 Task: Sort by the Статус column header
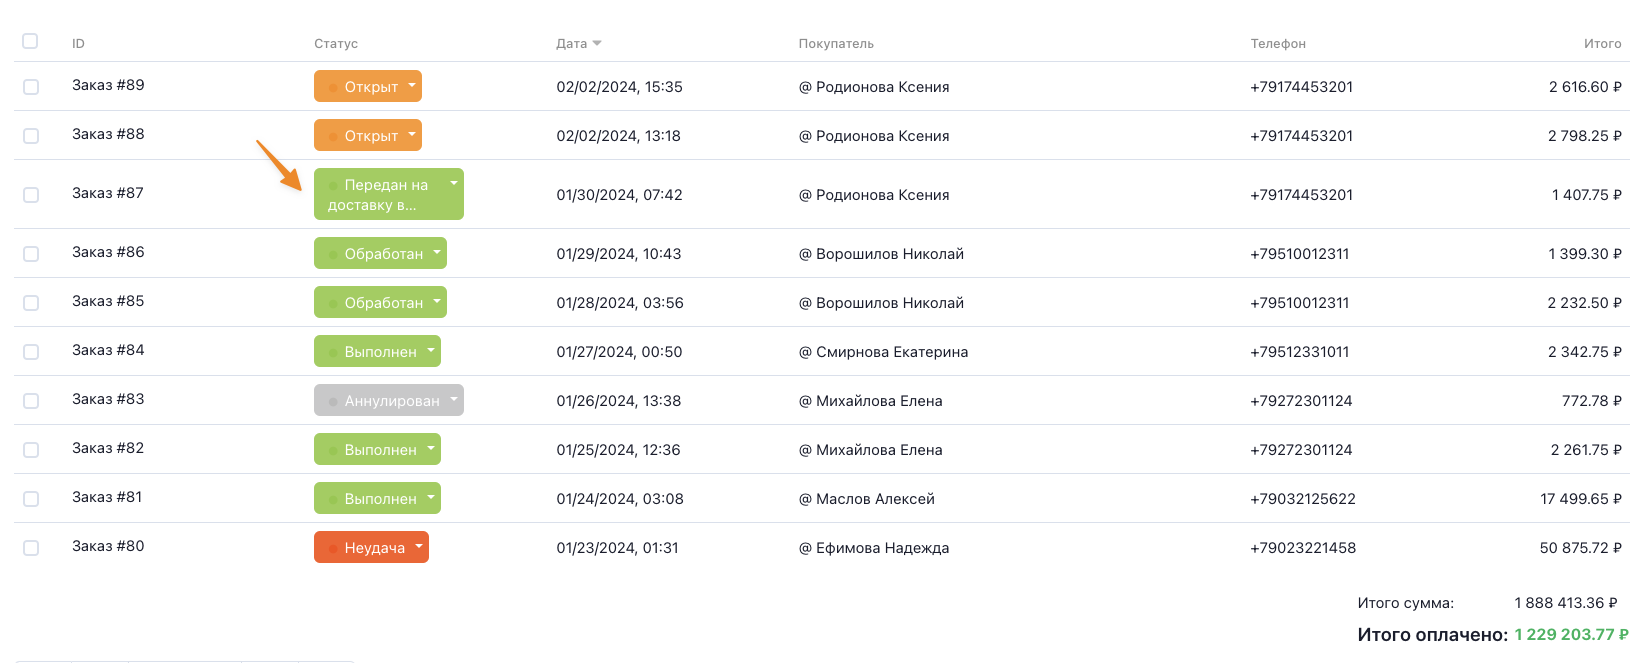pos(336,44)
